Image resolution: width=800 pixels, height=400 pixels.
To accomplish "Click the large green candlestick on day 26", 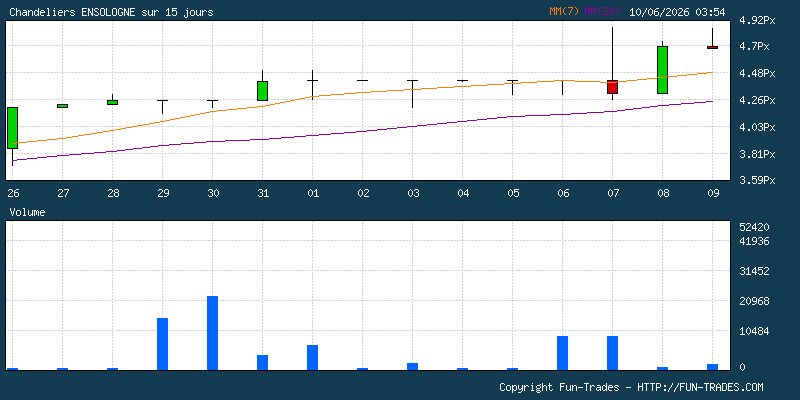I will pyautogui.click(x=12, y=128).
